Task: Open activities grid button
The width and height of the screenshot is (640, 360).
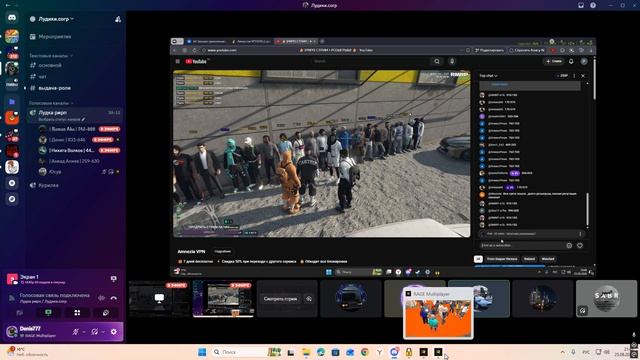Action: pyautogui.click(x=77, y=313)
